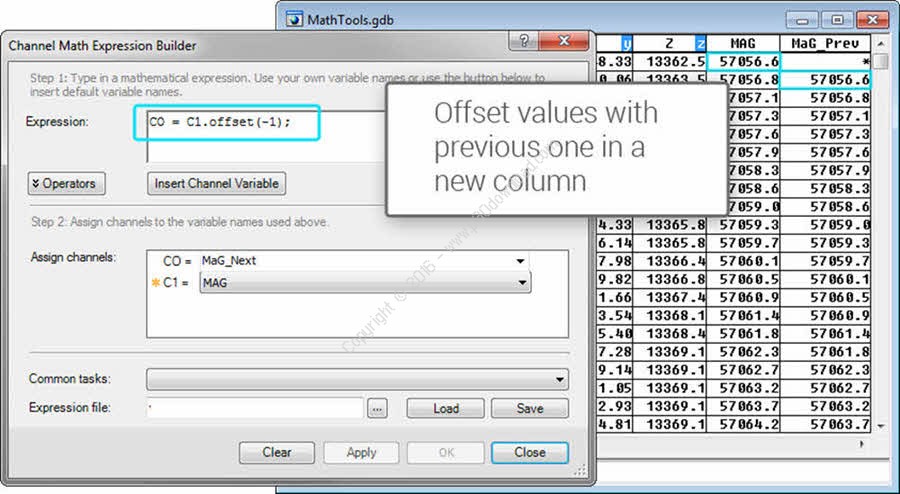Click the Apply button
The width and height of the screenshot is (900, 494).
point(361,453)
